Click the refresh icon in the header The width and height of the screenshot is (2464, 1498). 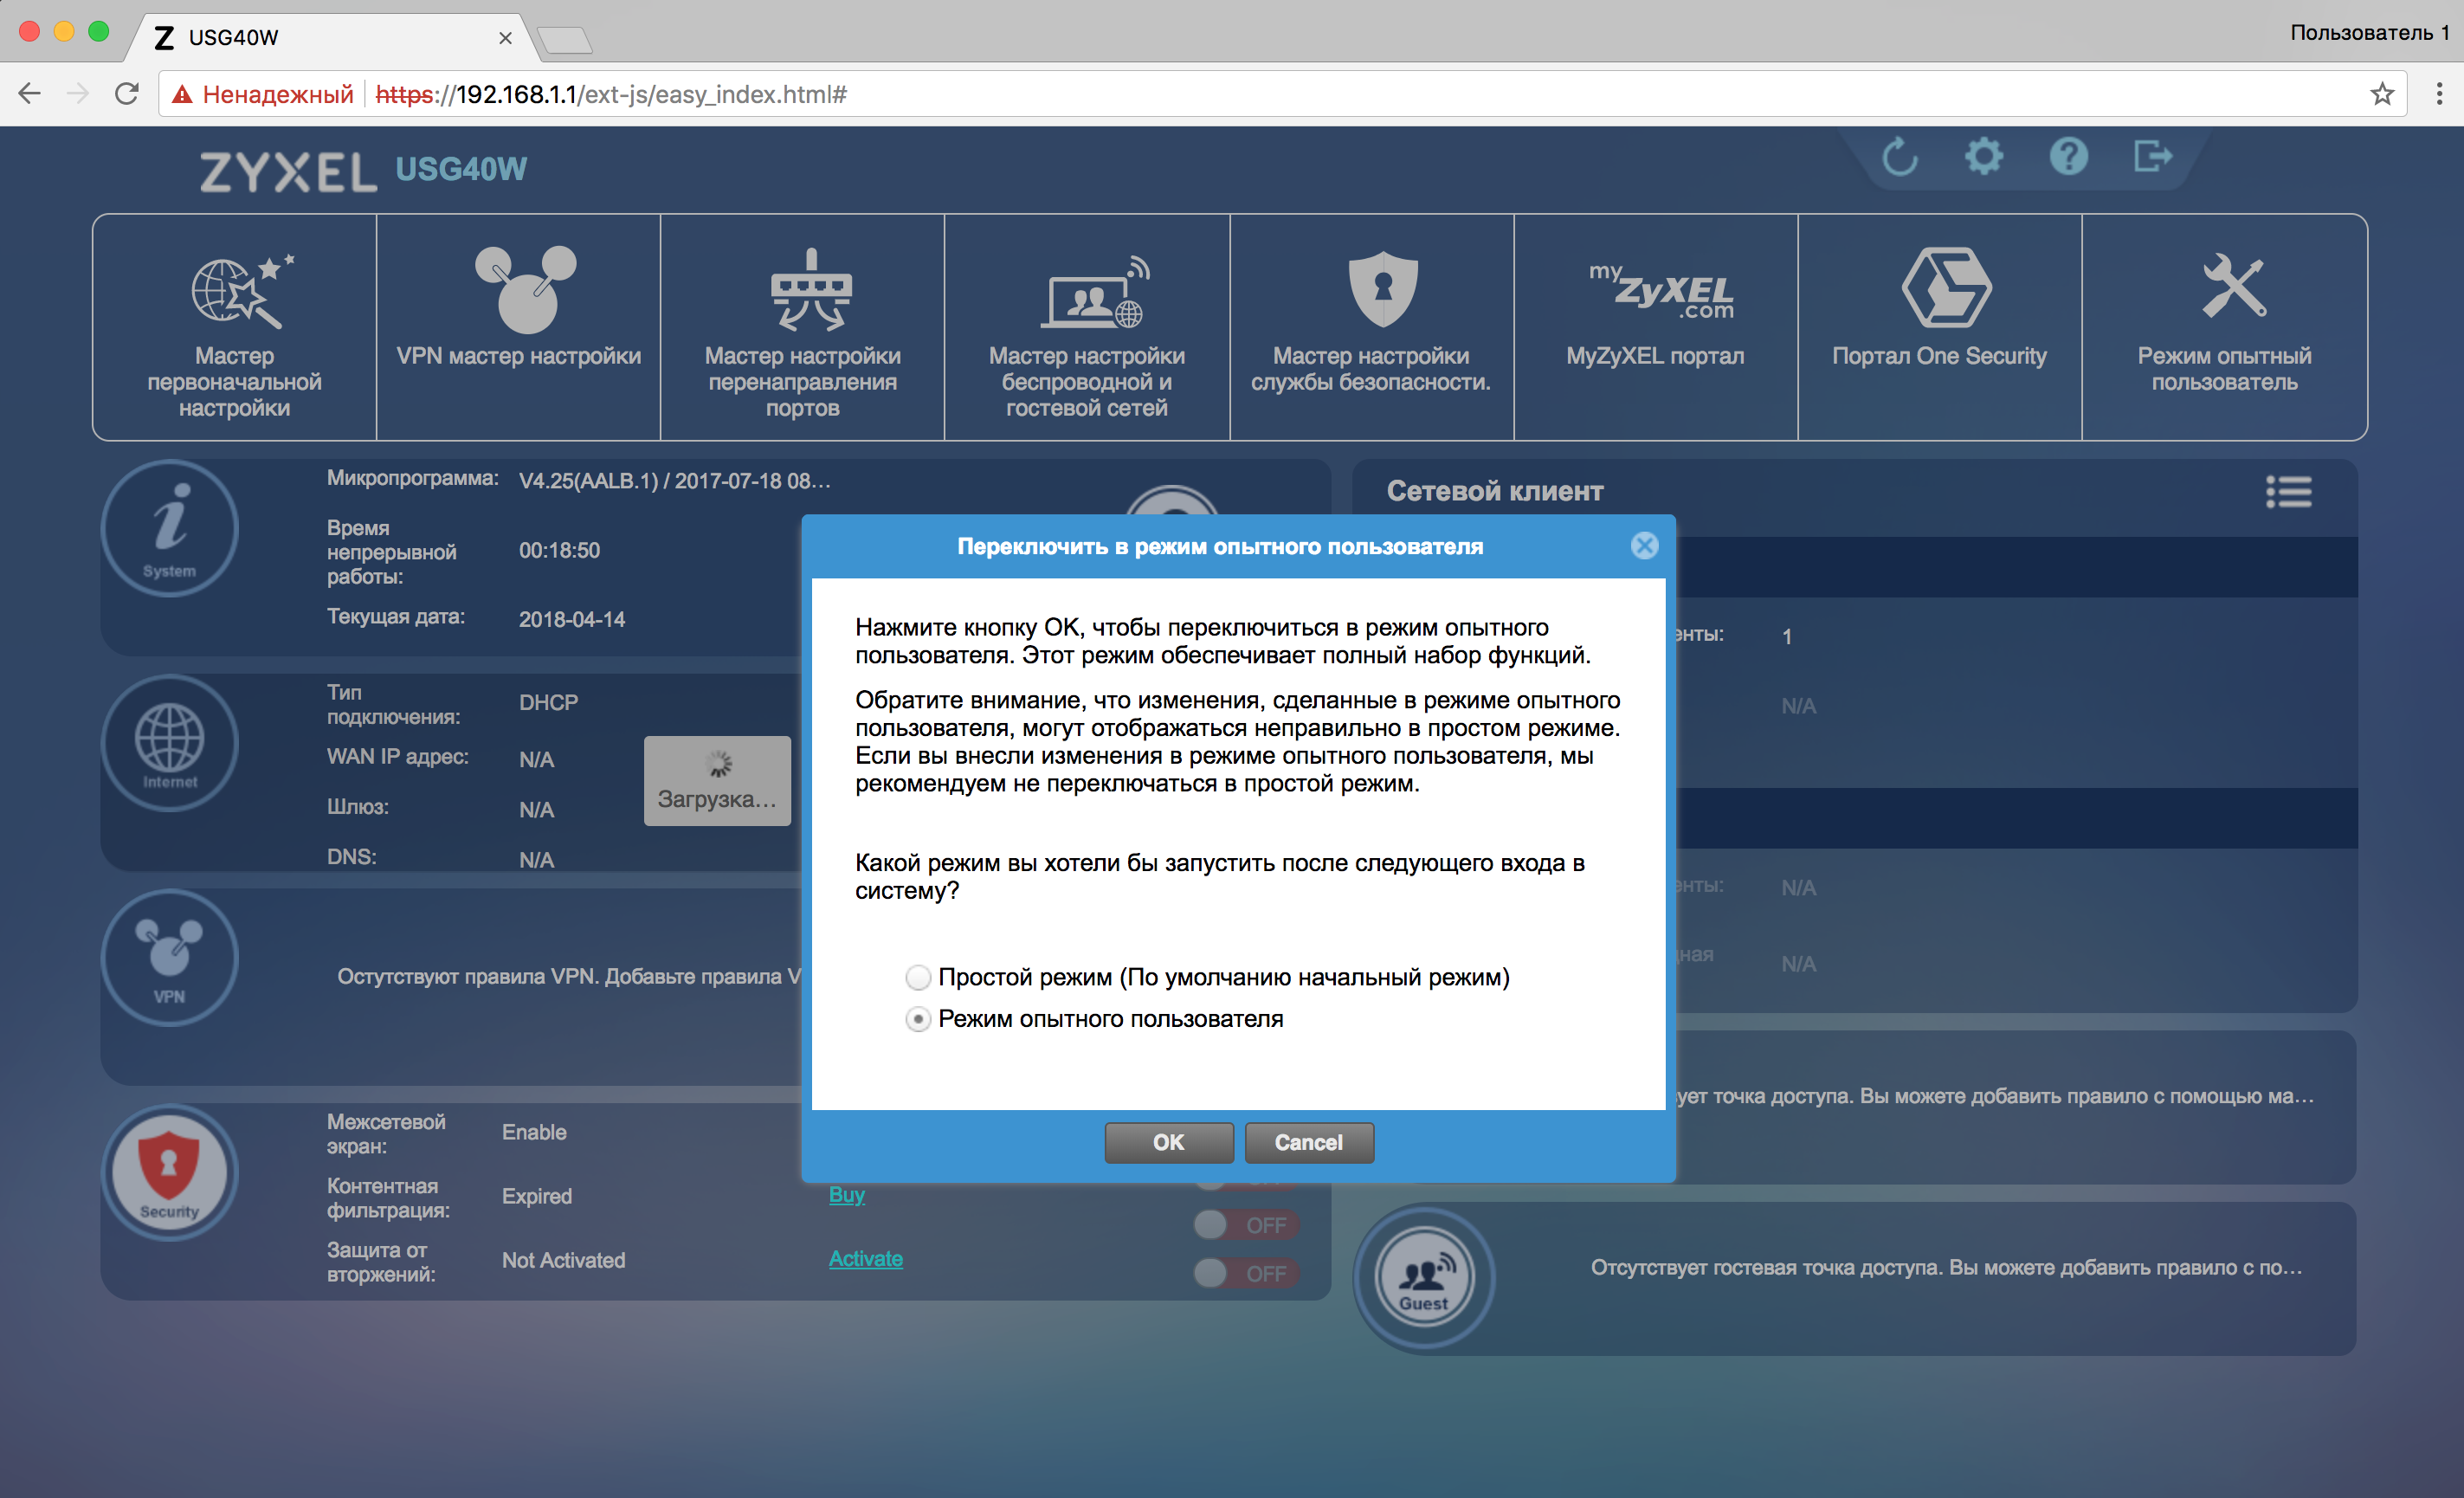coord(1899,157)
